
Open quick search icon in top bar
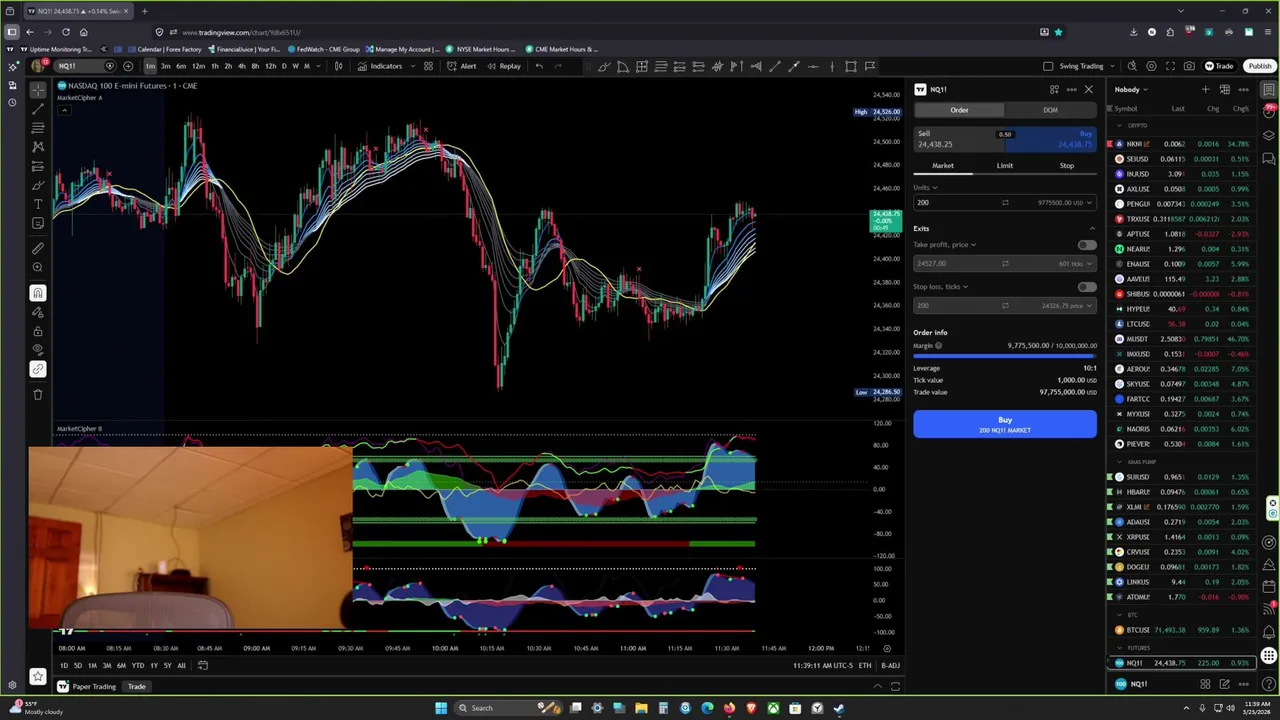pyautogui.click(x=1132, y=66)
